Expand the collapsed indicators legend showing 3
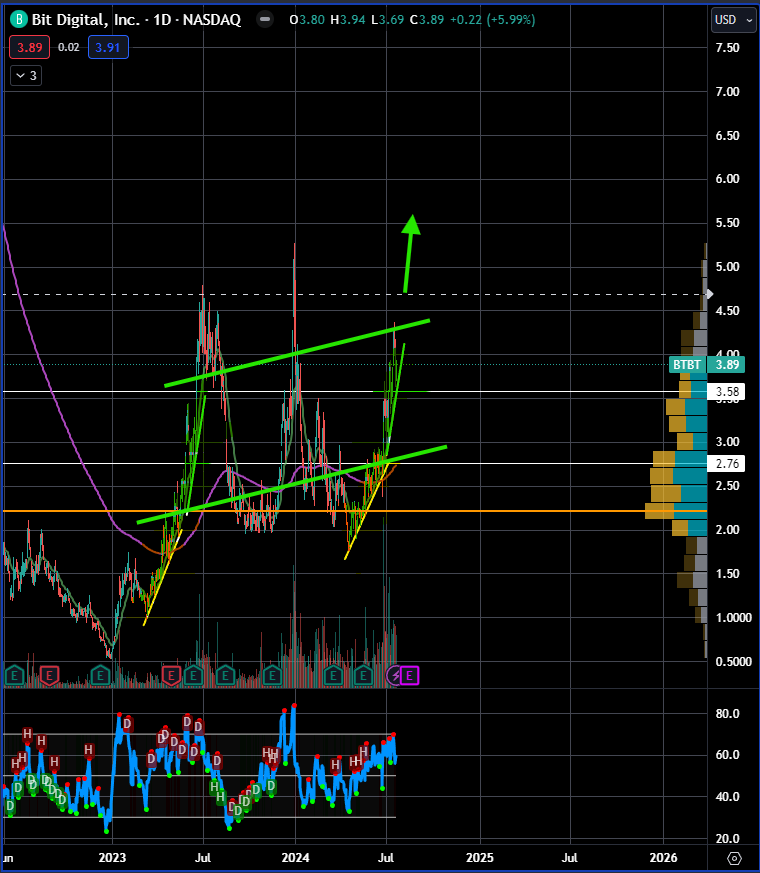 click(26, 76)
